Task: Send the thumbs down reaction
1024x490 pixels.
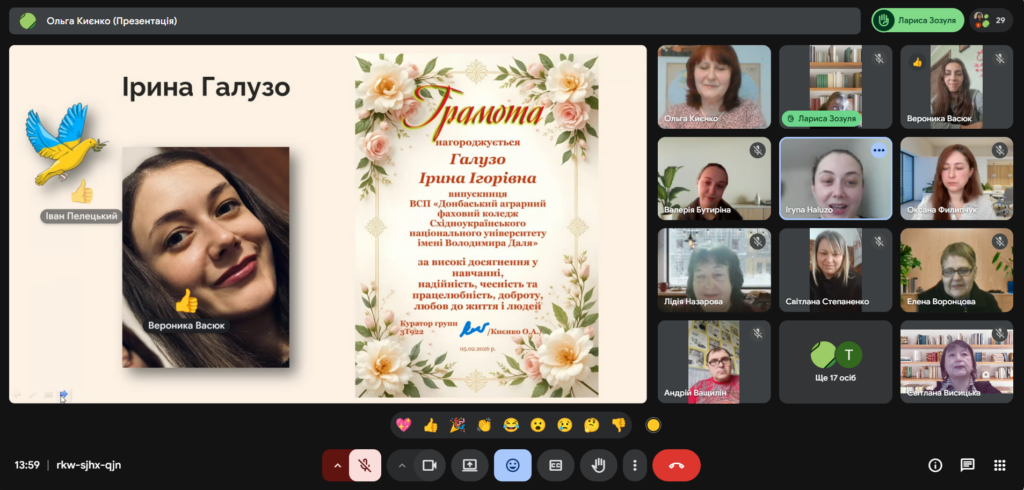Action: click(618, 425)
